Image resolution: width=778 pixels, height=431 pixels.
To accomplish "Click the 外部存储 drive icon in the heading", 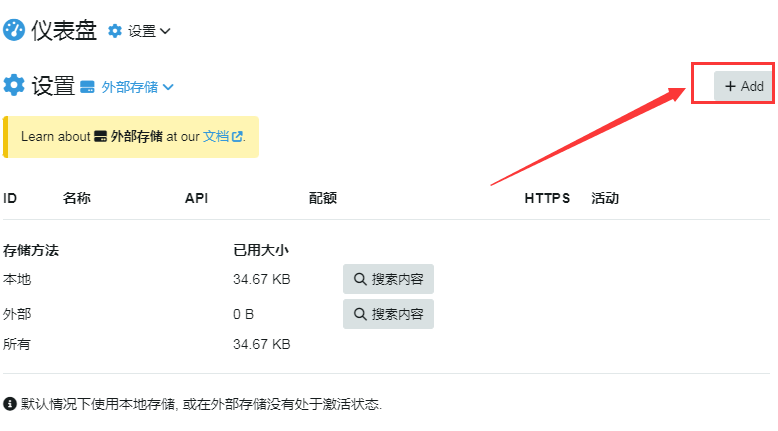I will pos(87,87).
